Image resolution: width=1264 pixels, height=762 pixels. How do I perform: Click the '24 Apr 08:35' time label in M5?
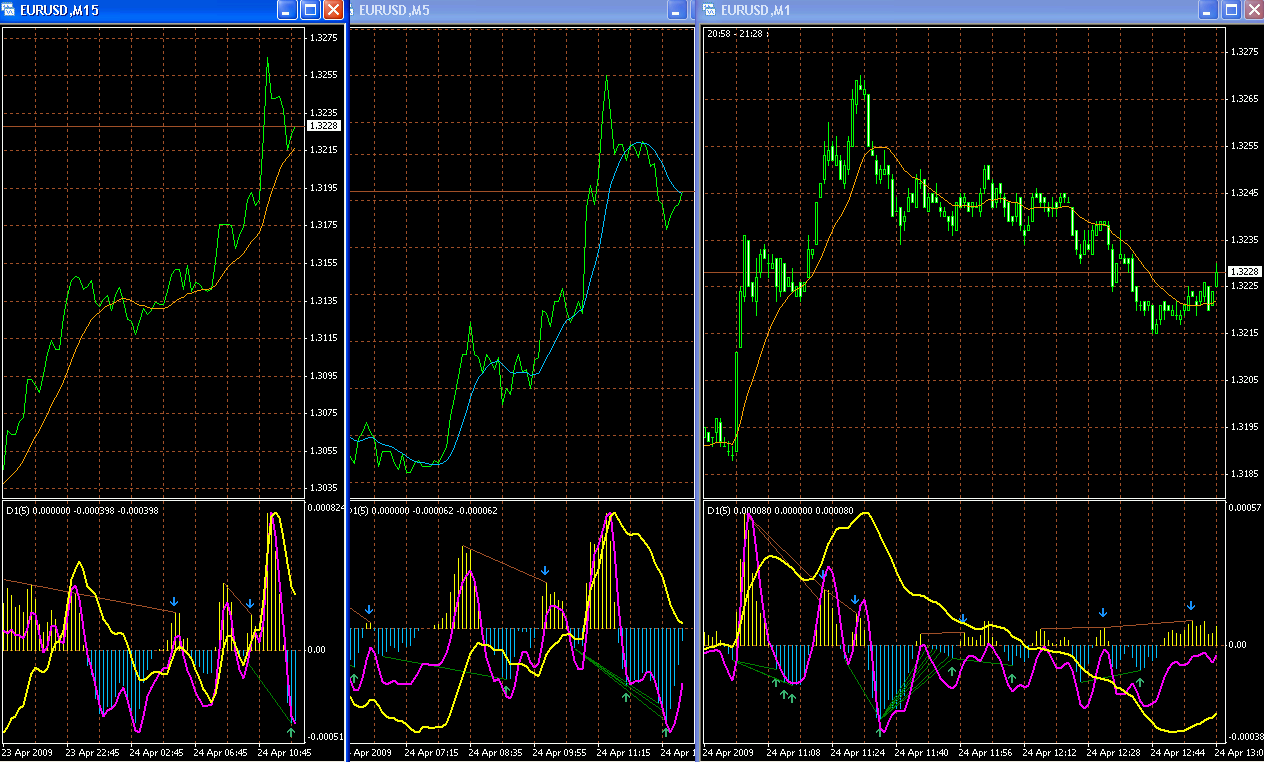[496, 752]
